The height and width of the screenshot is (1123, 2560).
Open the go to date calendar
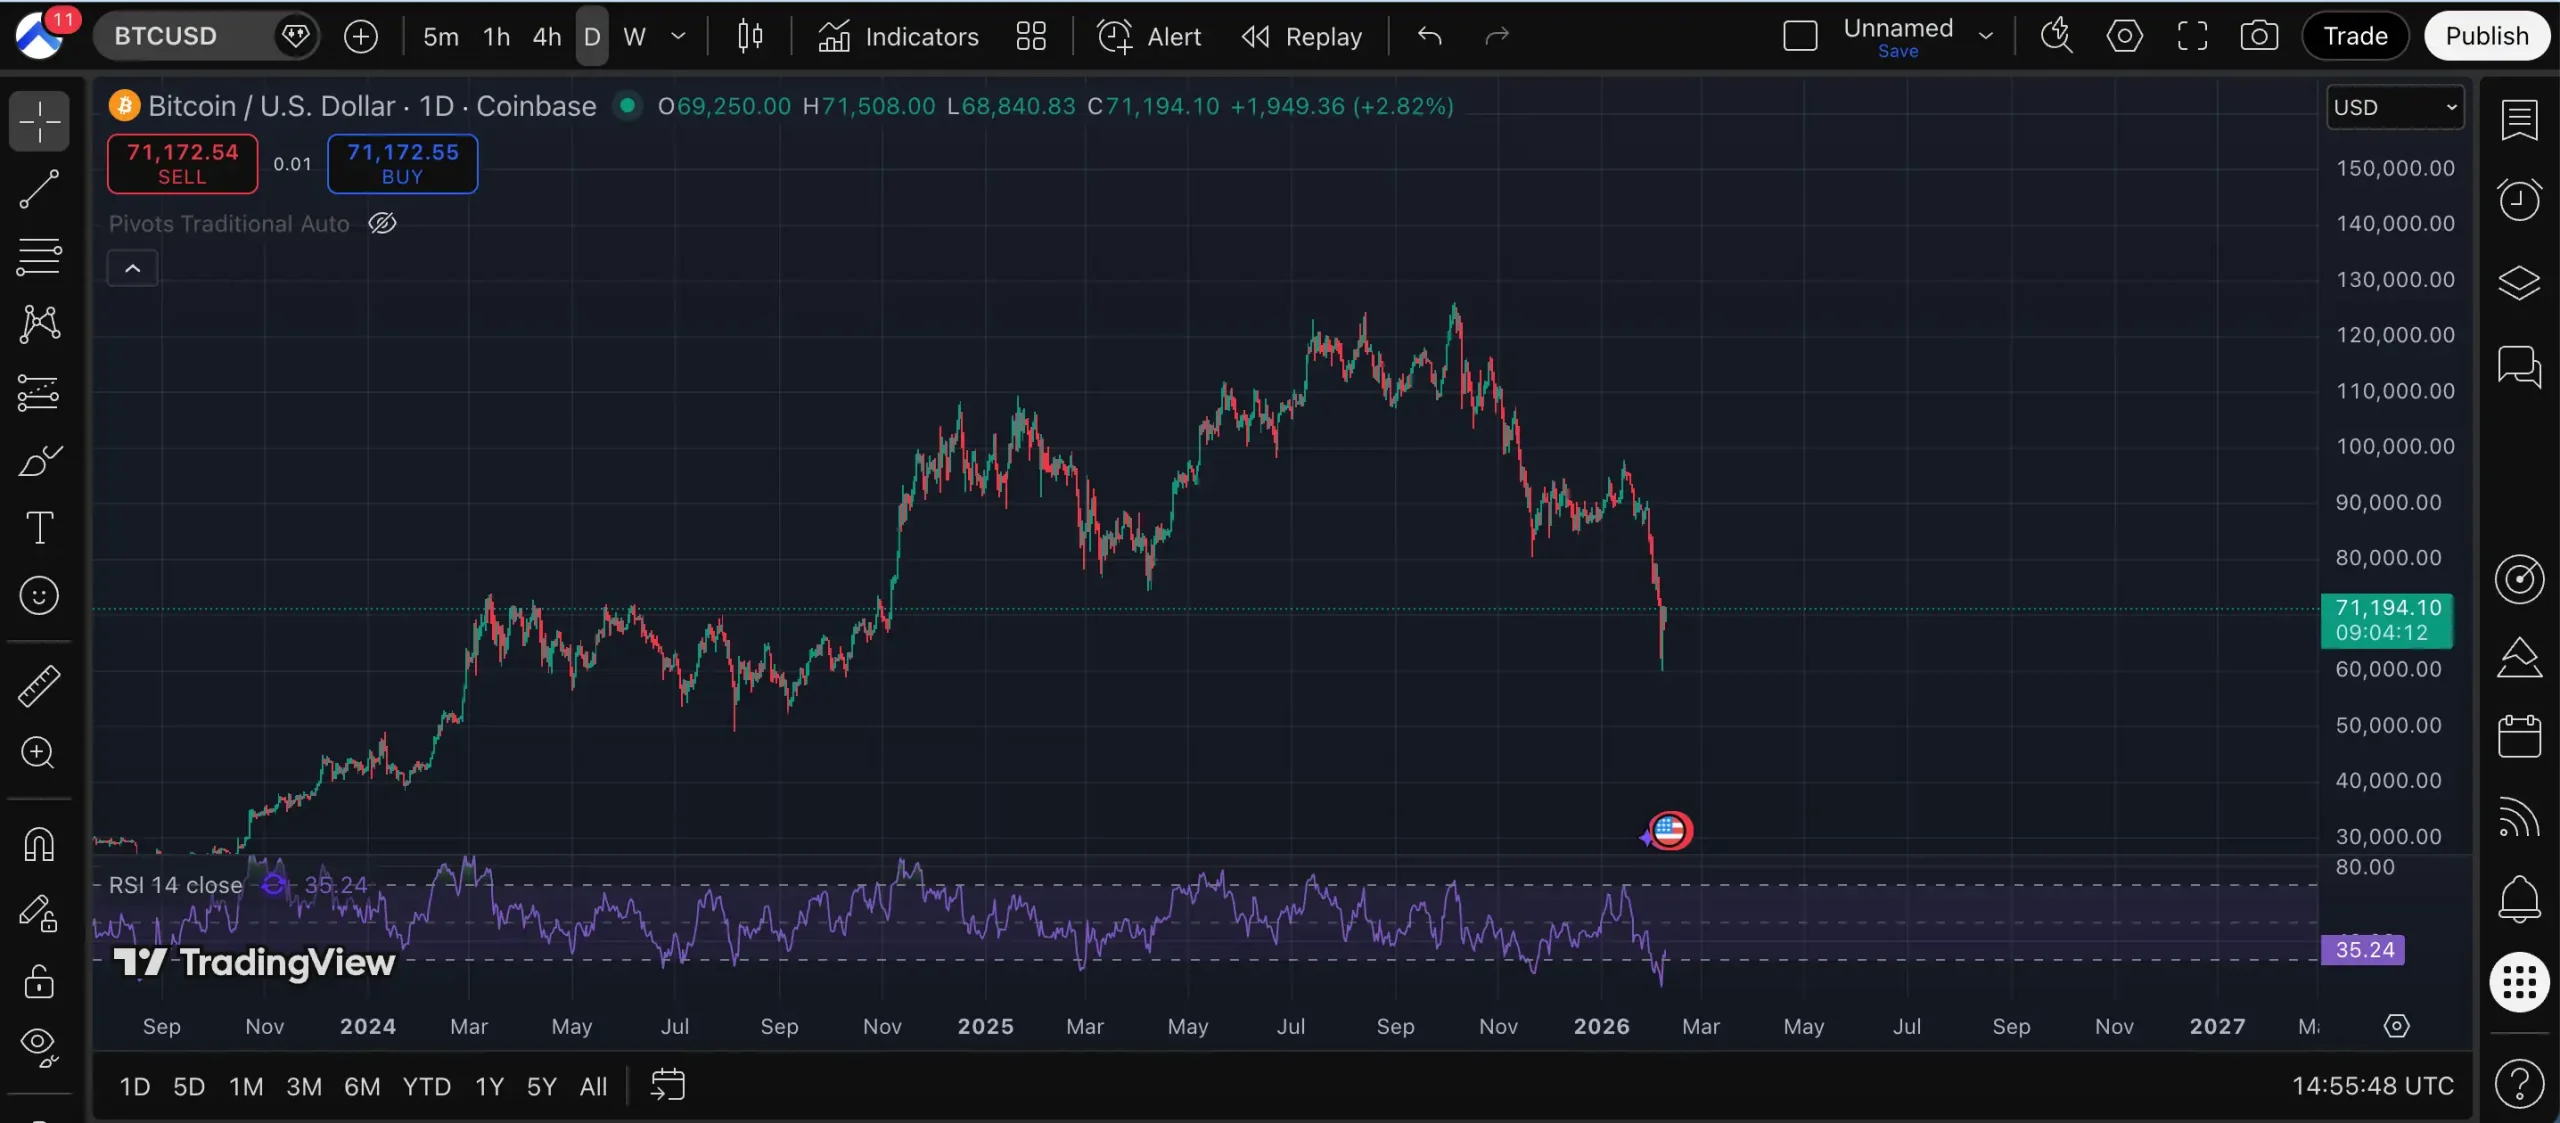(x=668, y=1085)
